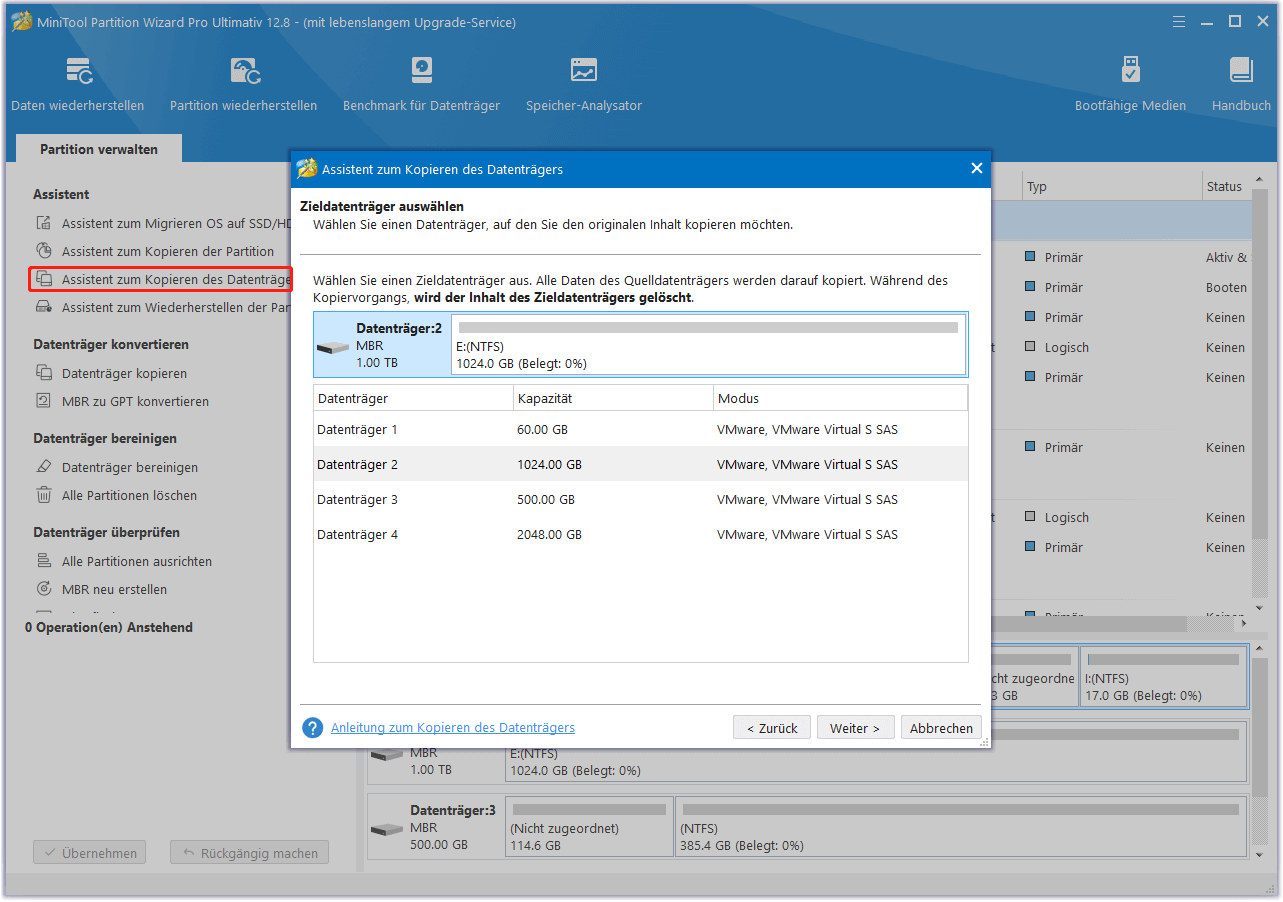Viewport: 1283px width, 902px height.
Task: Open Partition wiederherstellen tool
Action: [x=243, y=84]
